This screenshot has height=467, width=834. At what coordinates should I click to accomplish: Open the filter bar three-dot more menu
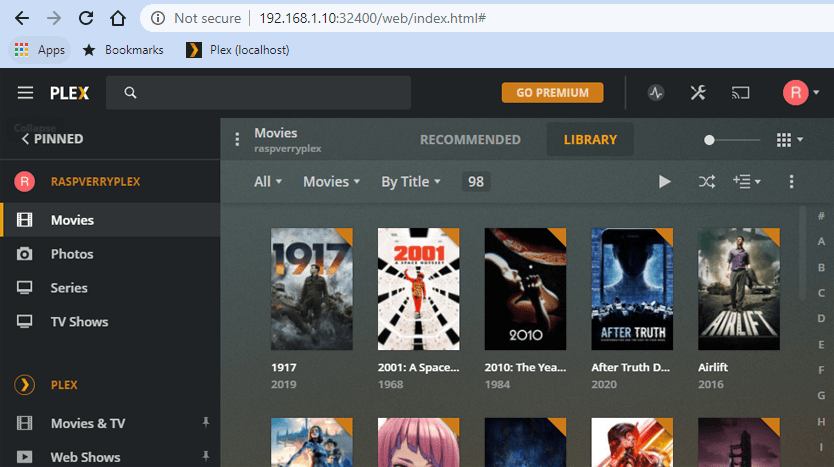coord(791,182)
